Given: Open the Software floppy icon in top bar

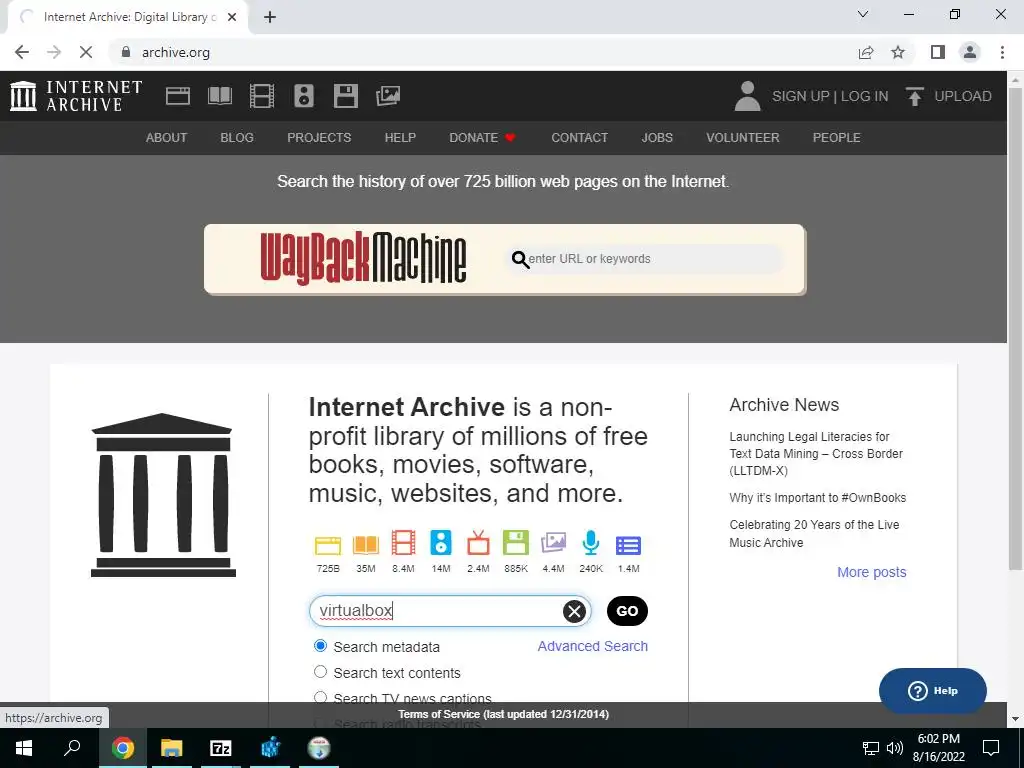Looking at the screenshot, I should pyautogui.click(x=345, y=96).
